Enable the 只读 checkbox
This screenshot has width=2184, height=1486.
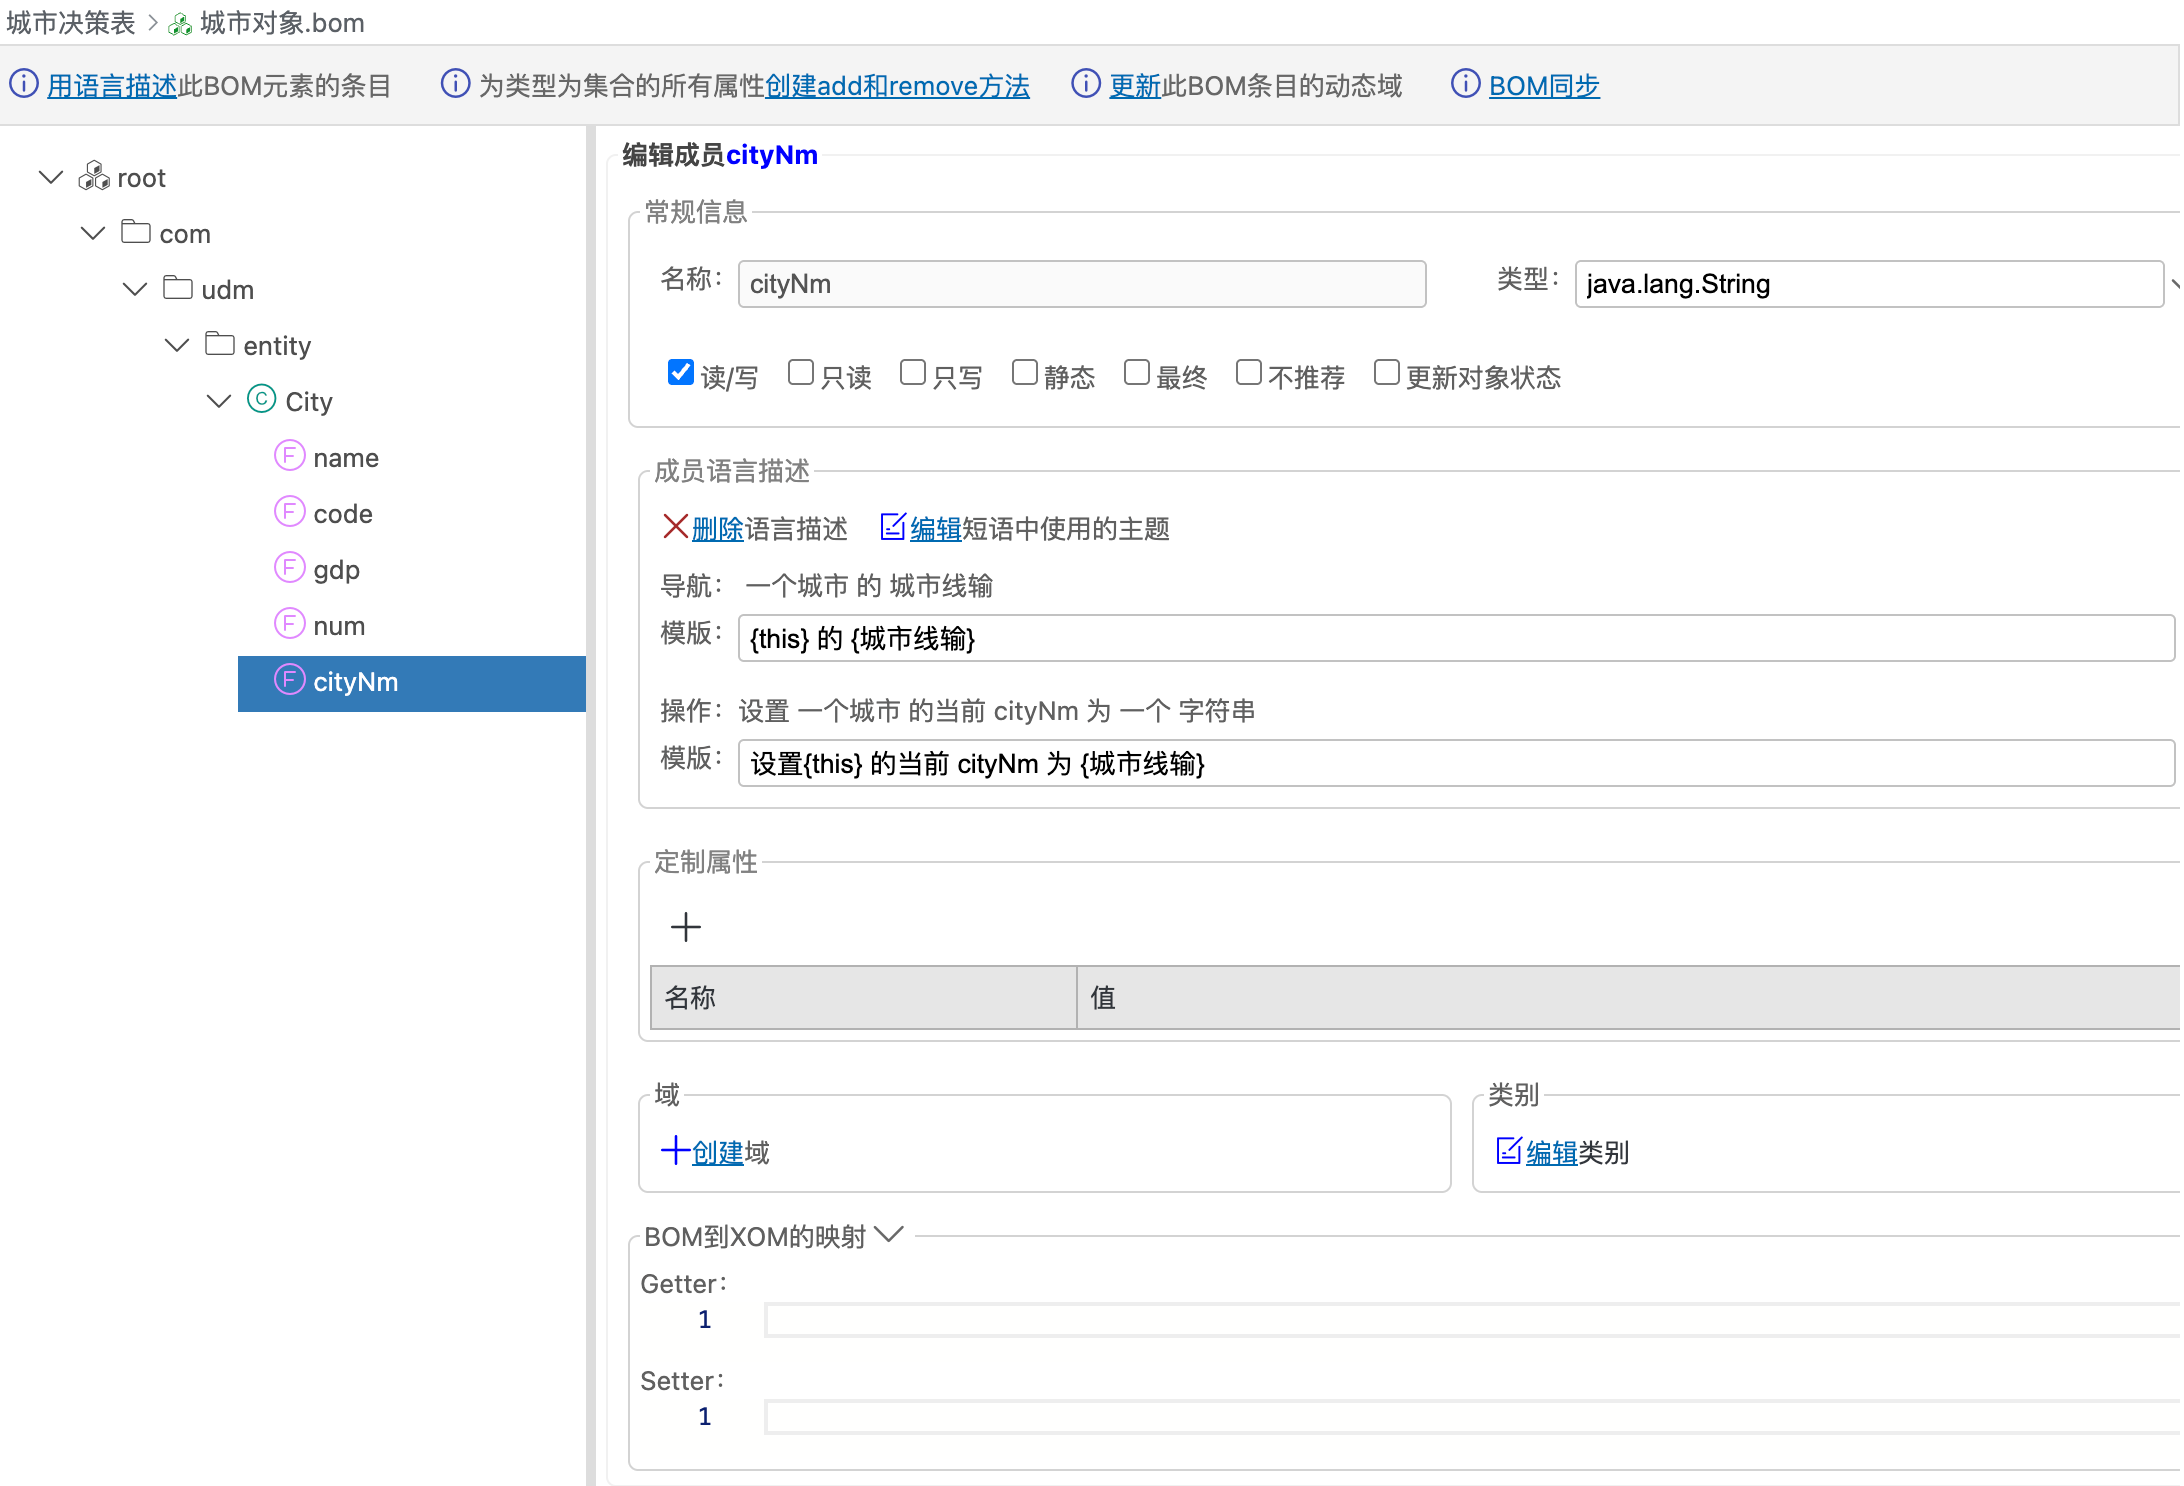(800, 373)
